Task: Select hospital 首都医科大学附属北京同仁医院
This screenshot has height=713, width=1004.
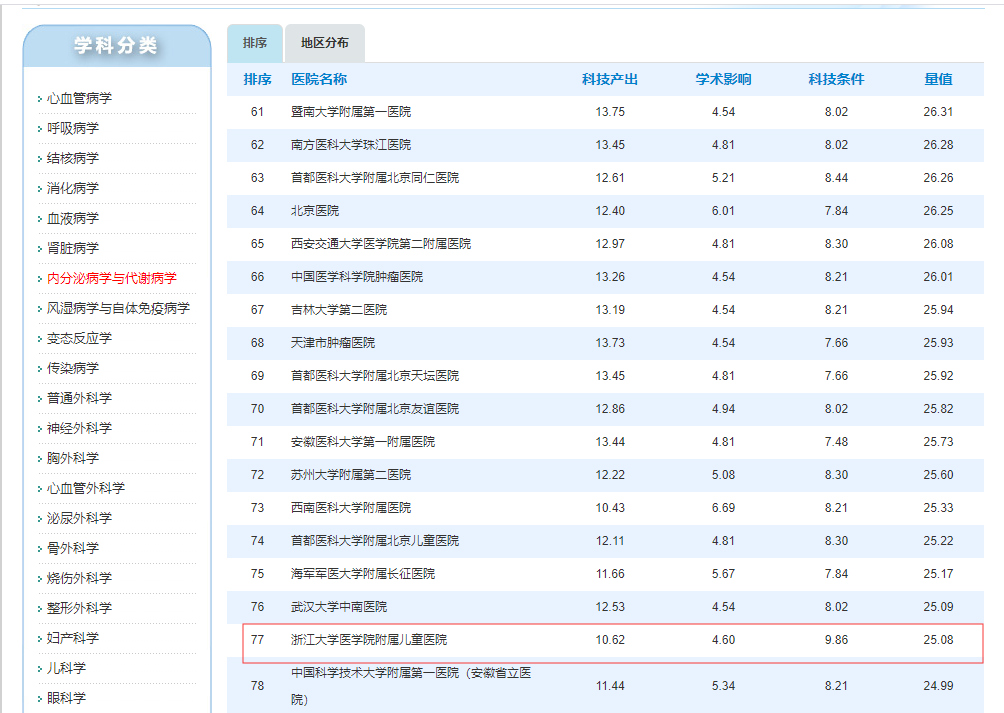Action: (375, 178)
